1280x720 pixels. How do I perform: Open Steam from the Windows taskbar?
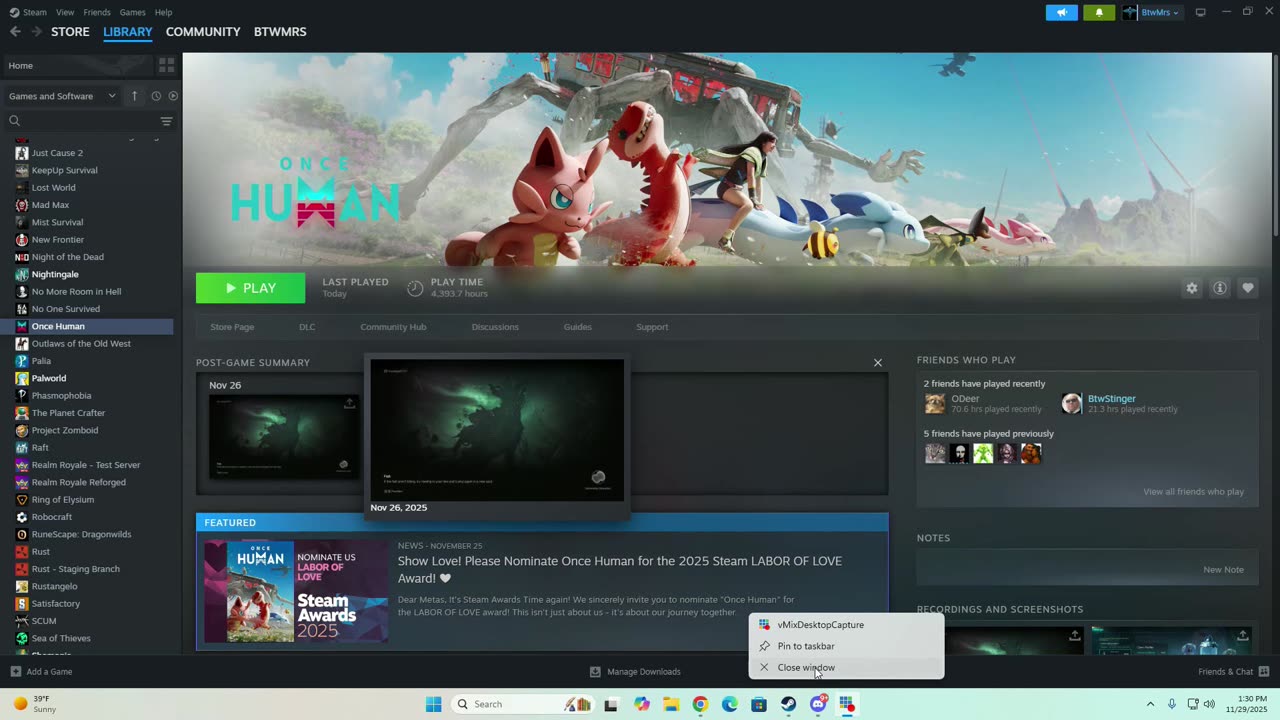788,704
